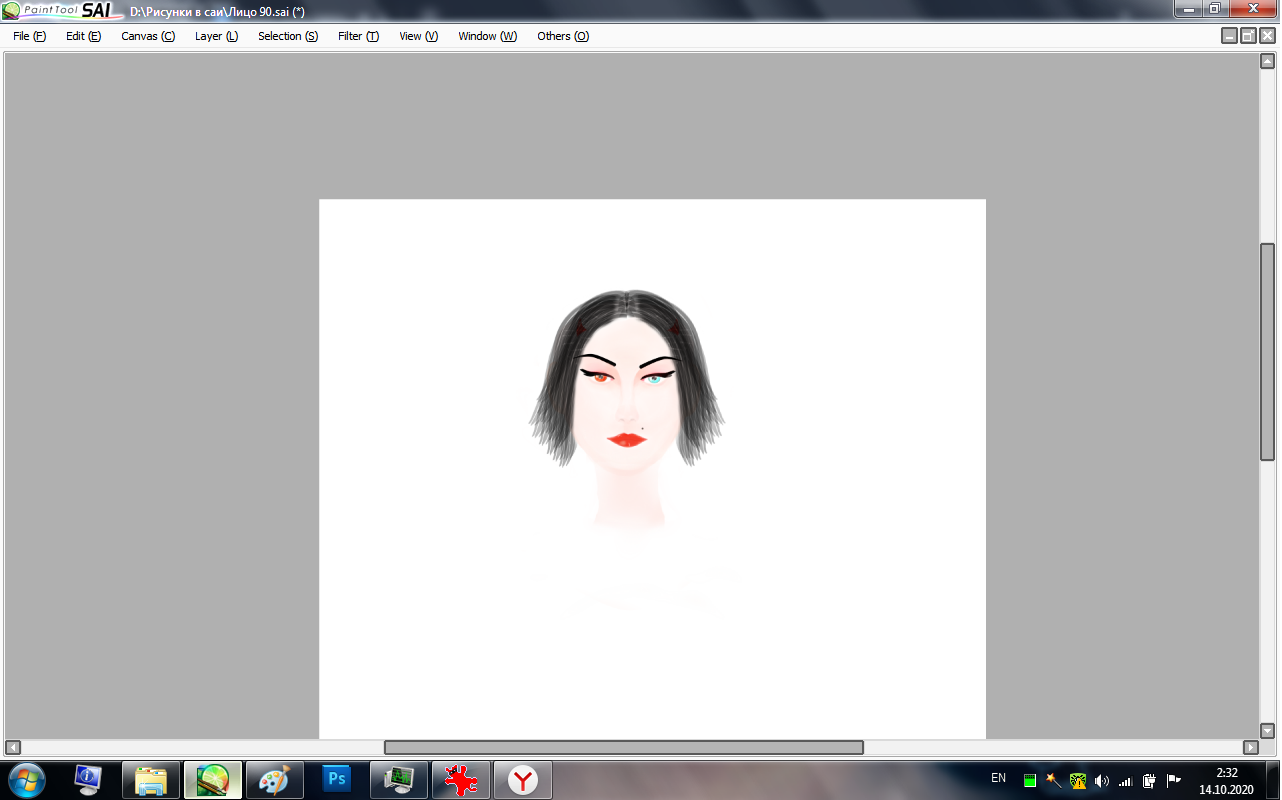The width and height of the screenshot is (1282, 800).
Task: Open the Others menu
Action: [562, 36]
